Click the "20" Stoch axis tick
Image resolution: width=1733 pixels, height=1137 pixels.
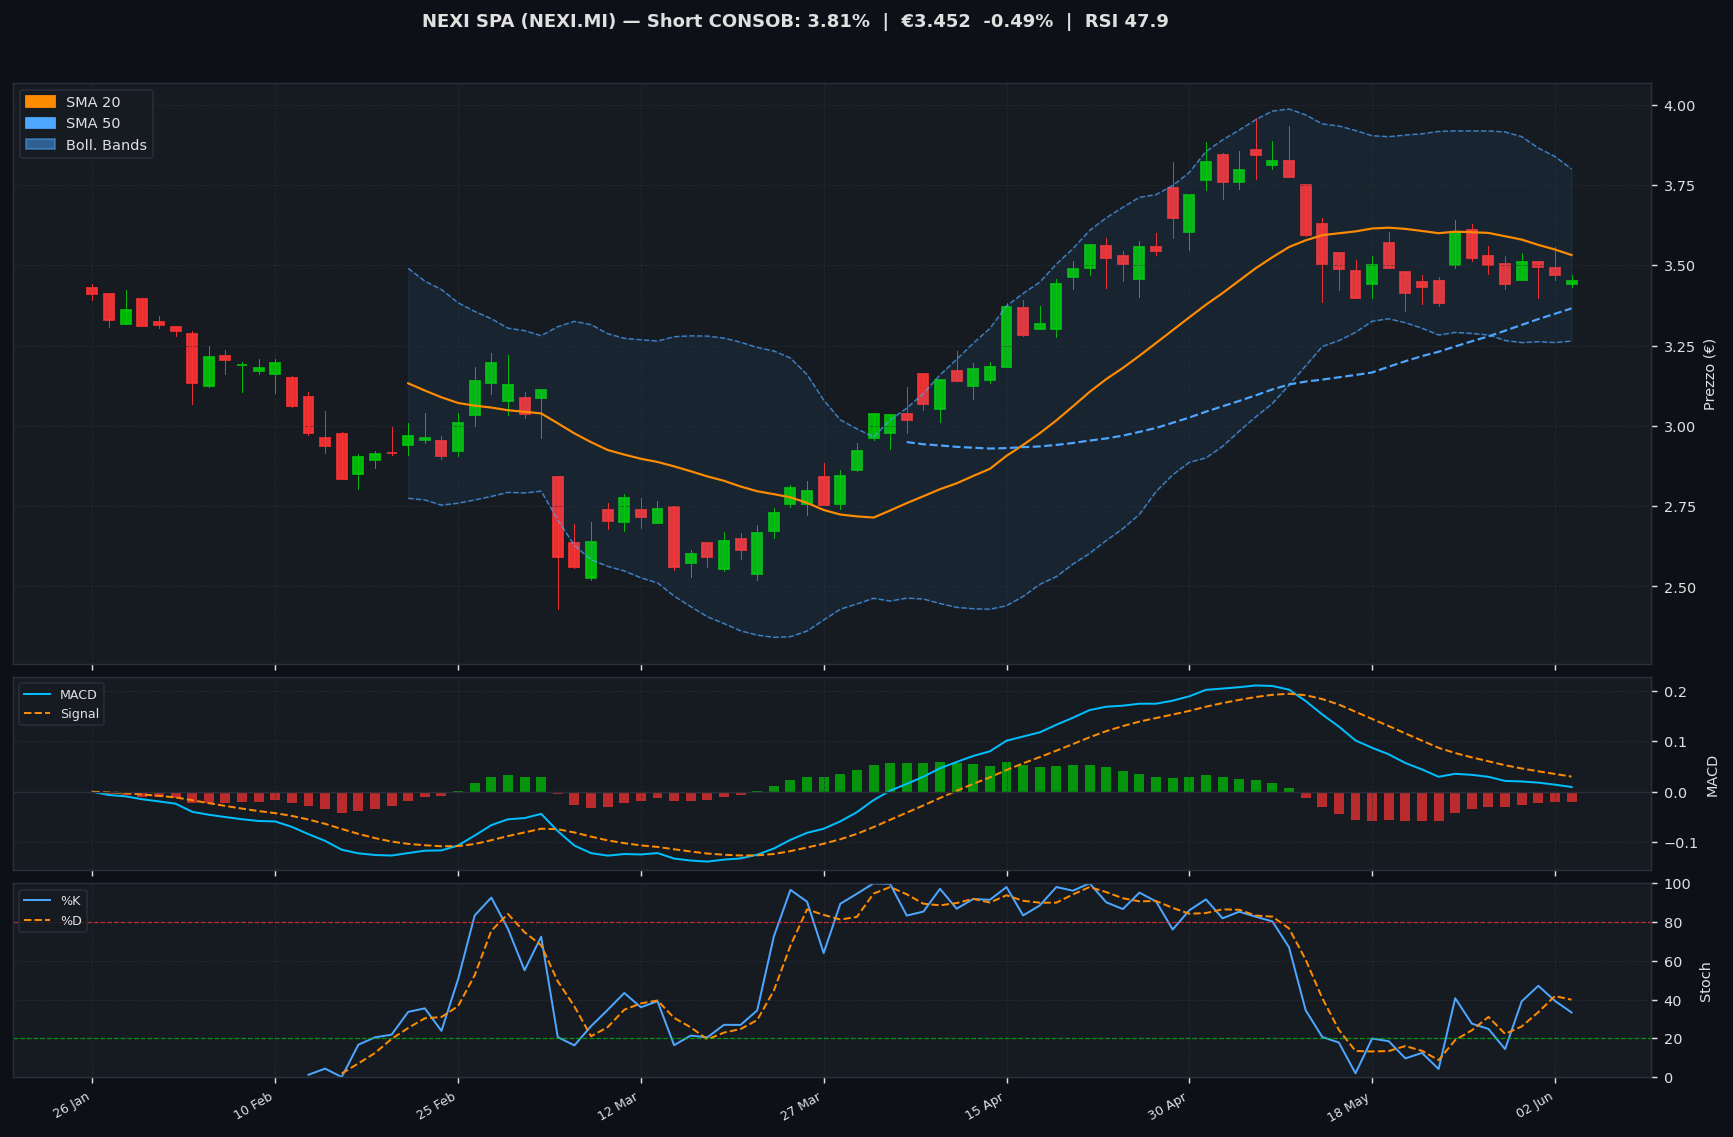tap(1673, 1039)
